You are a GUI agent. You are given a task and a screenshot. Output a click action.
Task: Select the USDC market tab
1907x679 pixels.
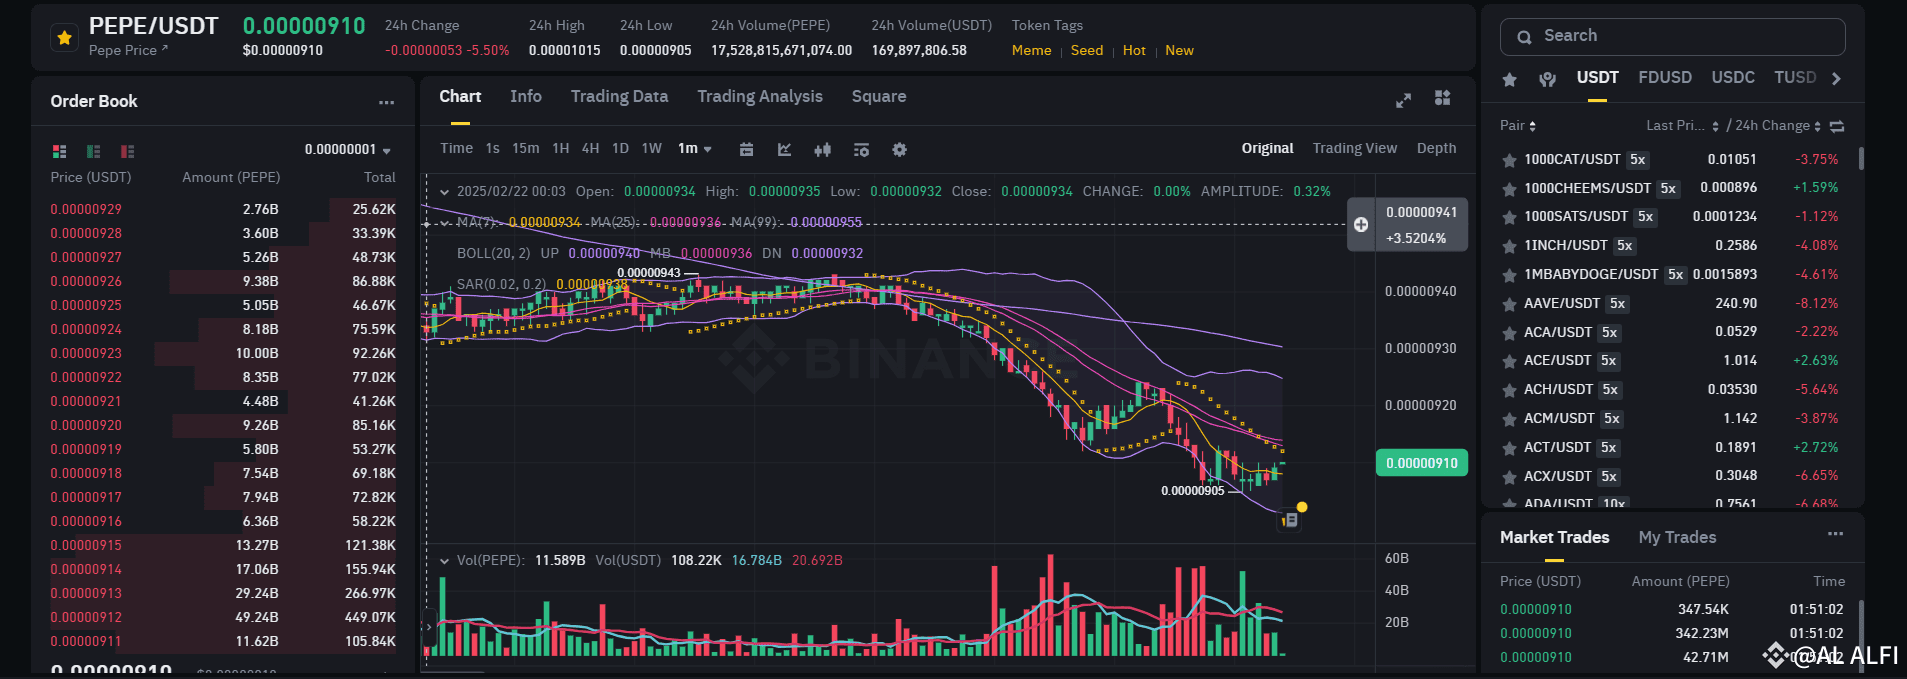[1733, 77]
